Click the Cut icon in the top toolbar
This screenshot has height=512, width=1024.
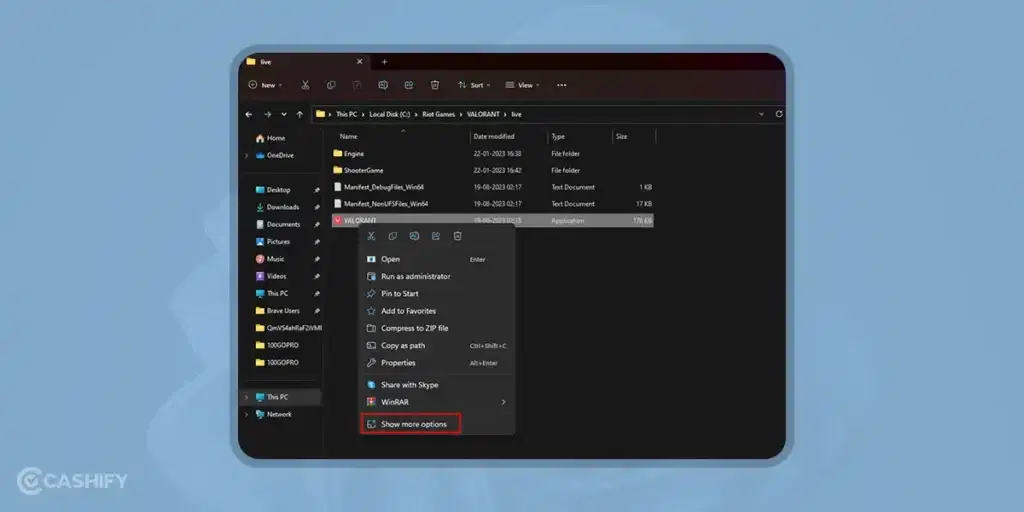click(x=305, y=85)
